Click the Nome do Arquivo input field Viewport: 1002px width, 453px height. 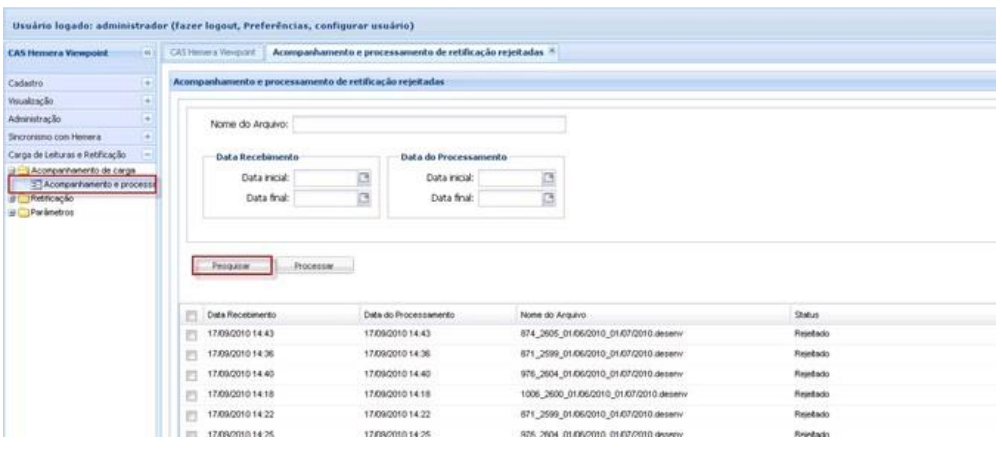pyautogui.click(x=429, y=124)
